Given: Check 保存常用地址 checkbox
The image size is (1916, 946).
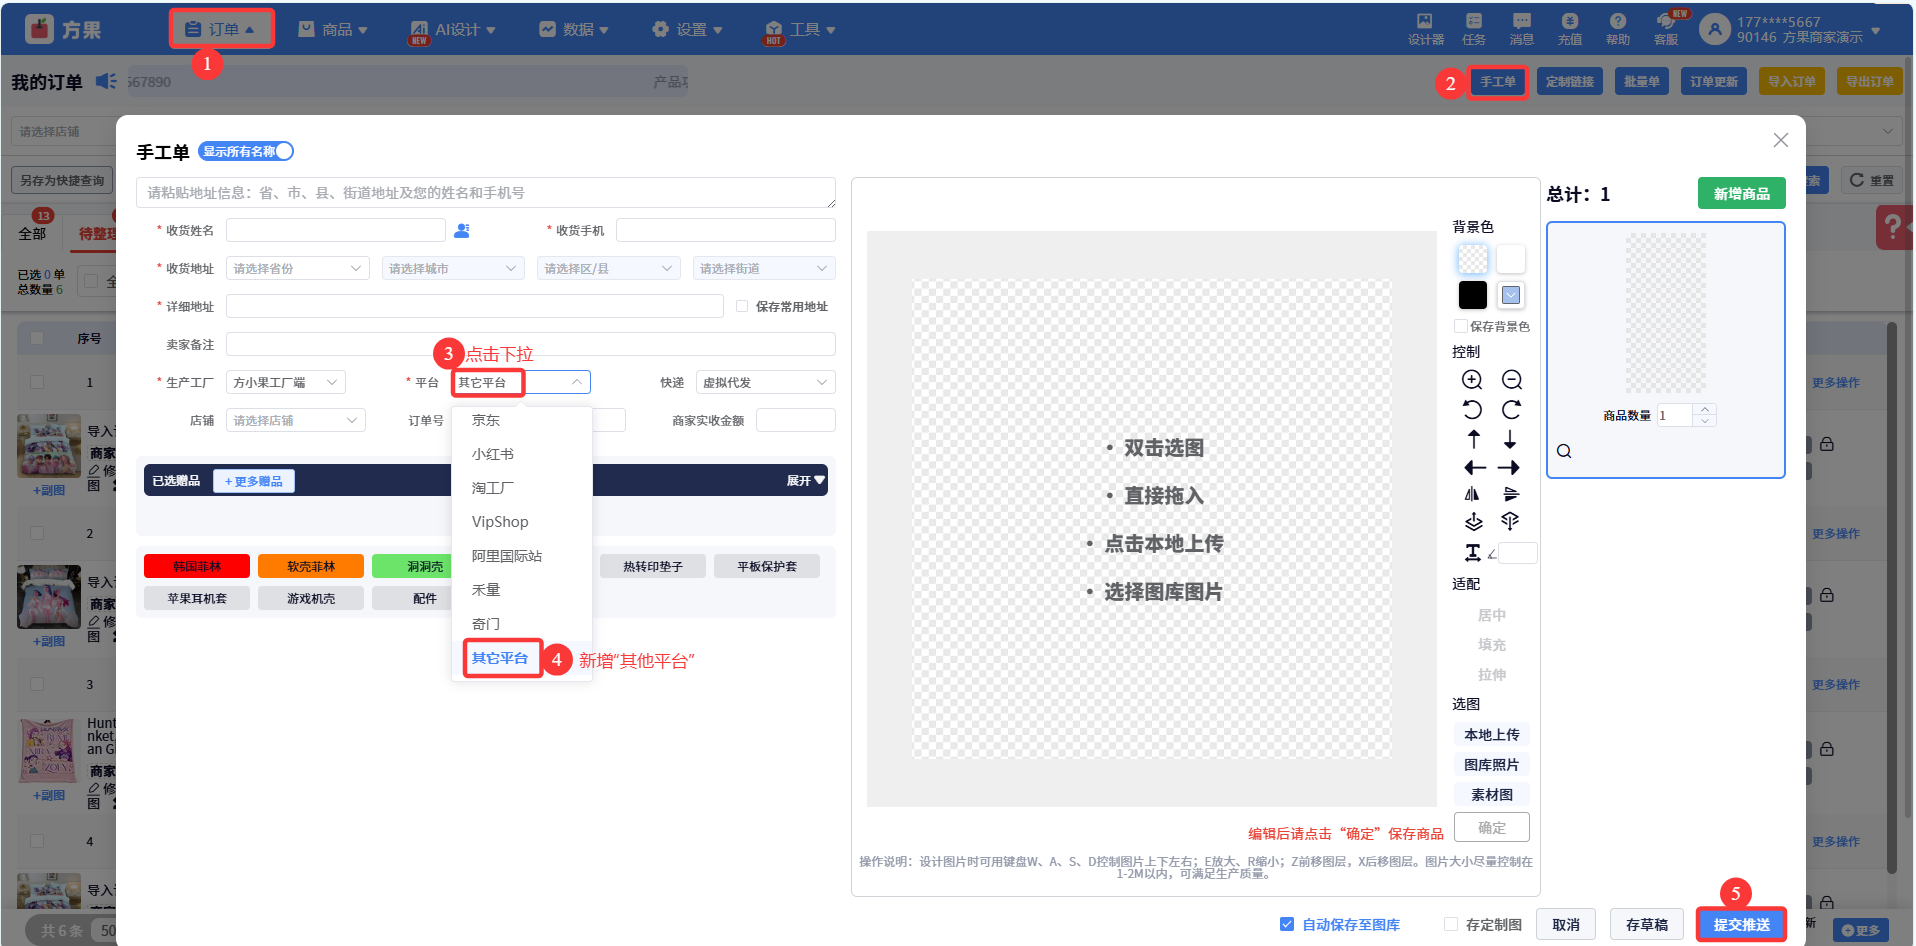Looking at the screenshot, I should (x=742, y=306).
